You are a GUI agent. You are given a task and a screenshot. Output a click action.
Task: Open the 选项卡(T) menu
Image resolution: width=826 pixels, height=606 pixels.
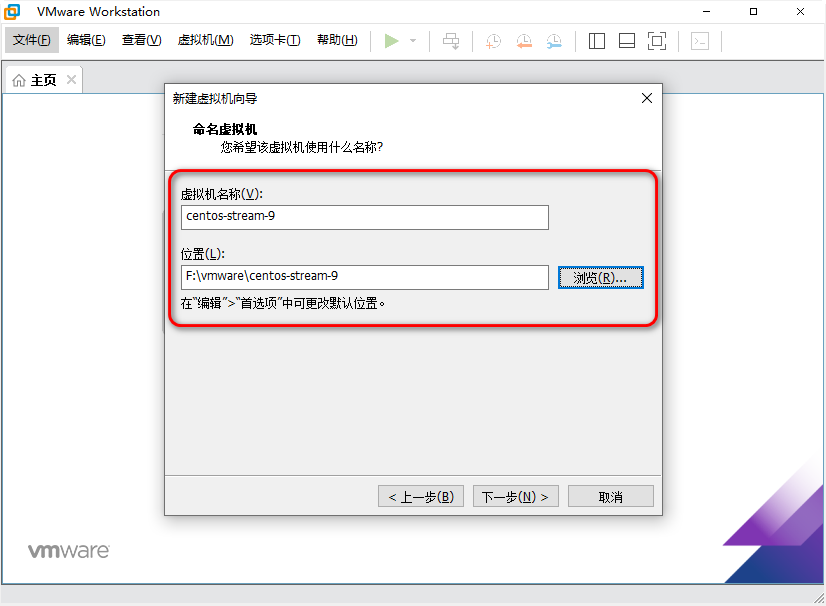coord(275,40)
